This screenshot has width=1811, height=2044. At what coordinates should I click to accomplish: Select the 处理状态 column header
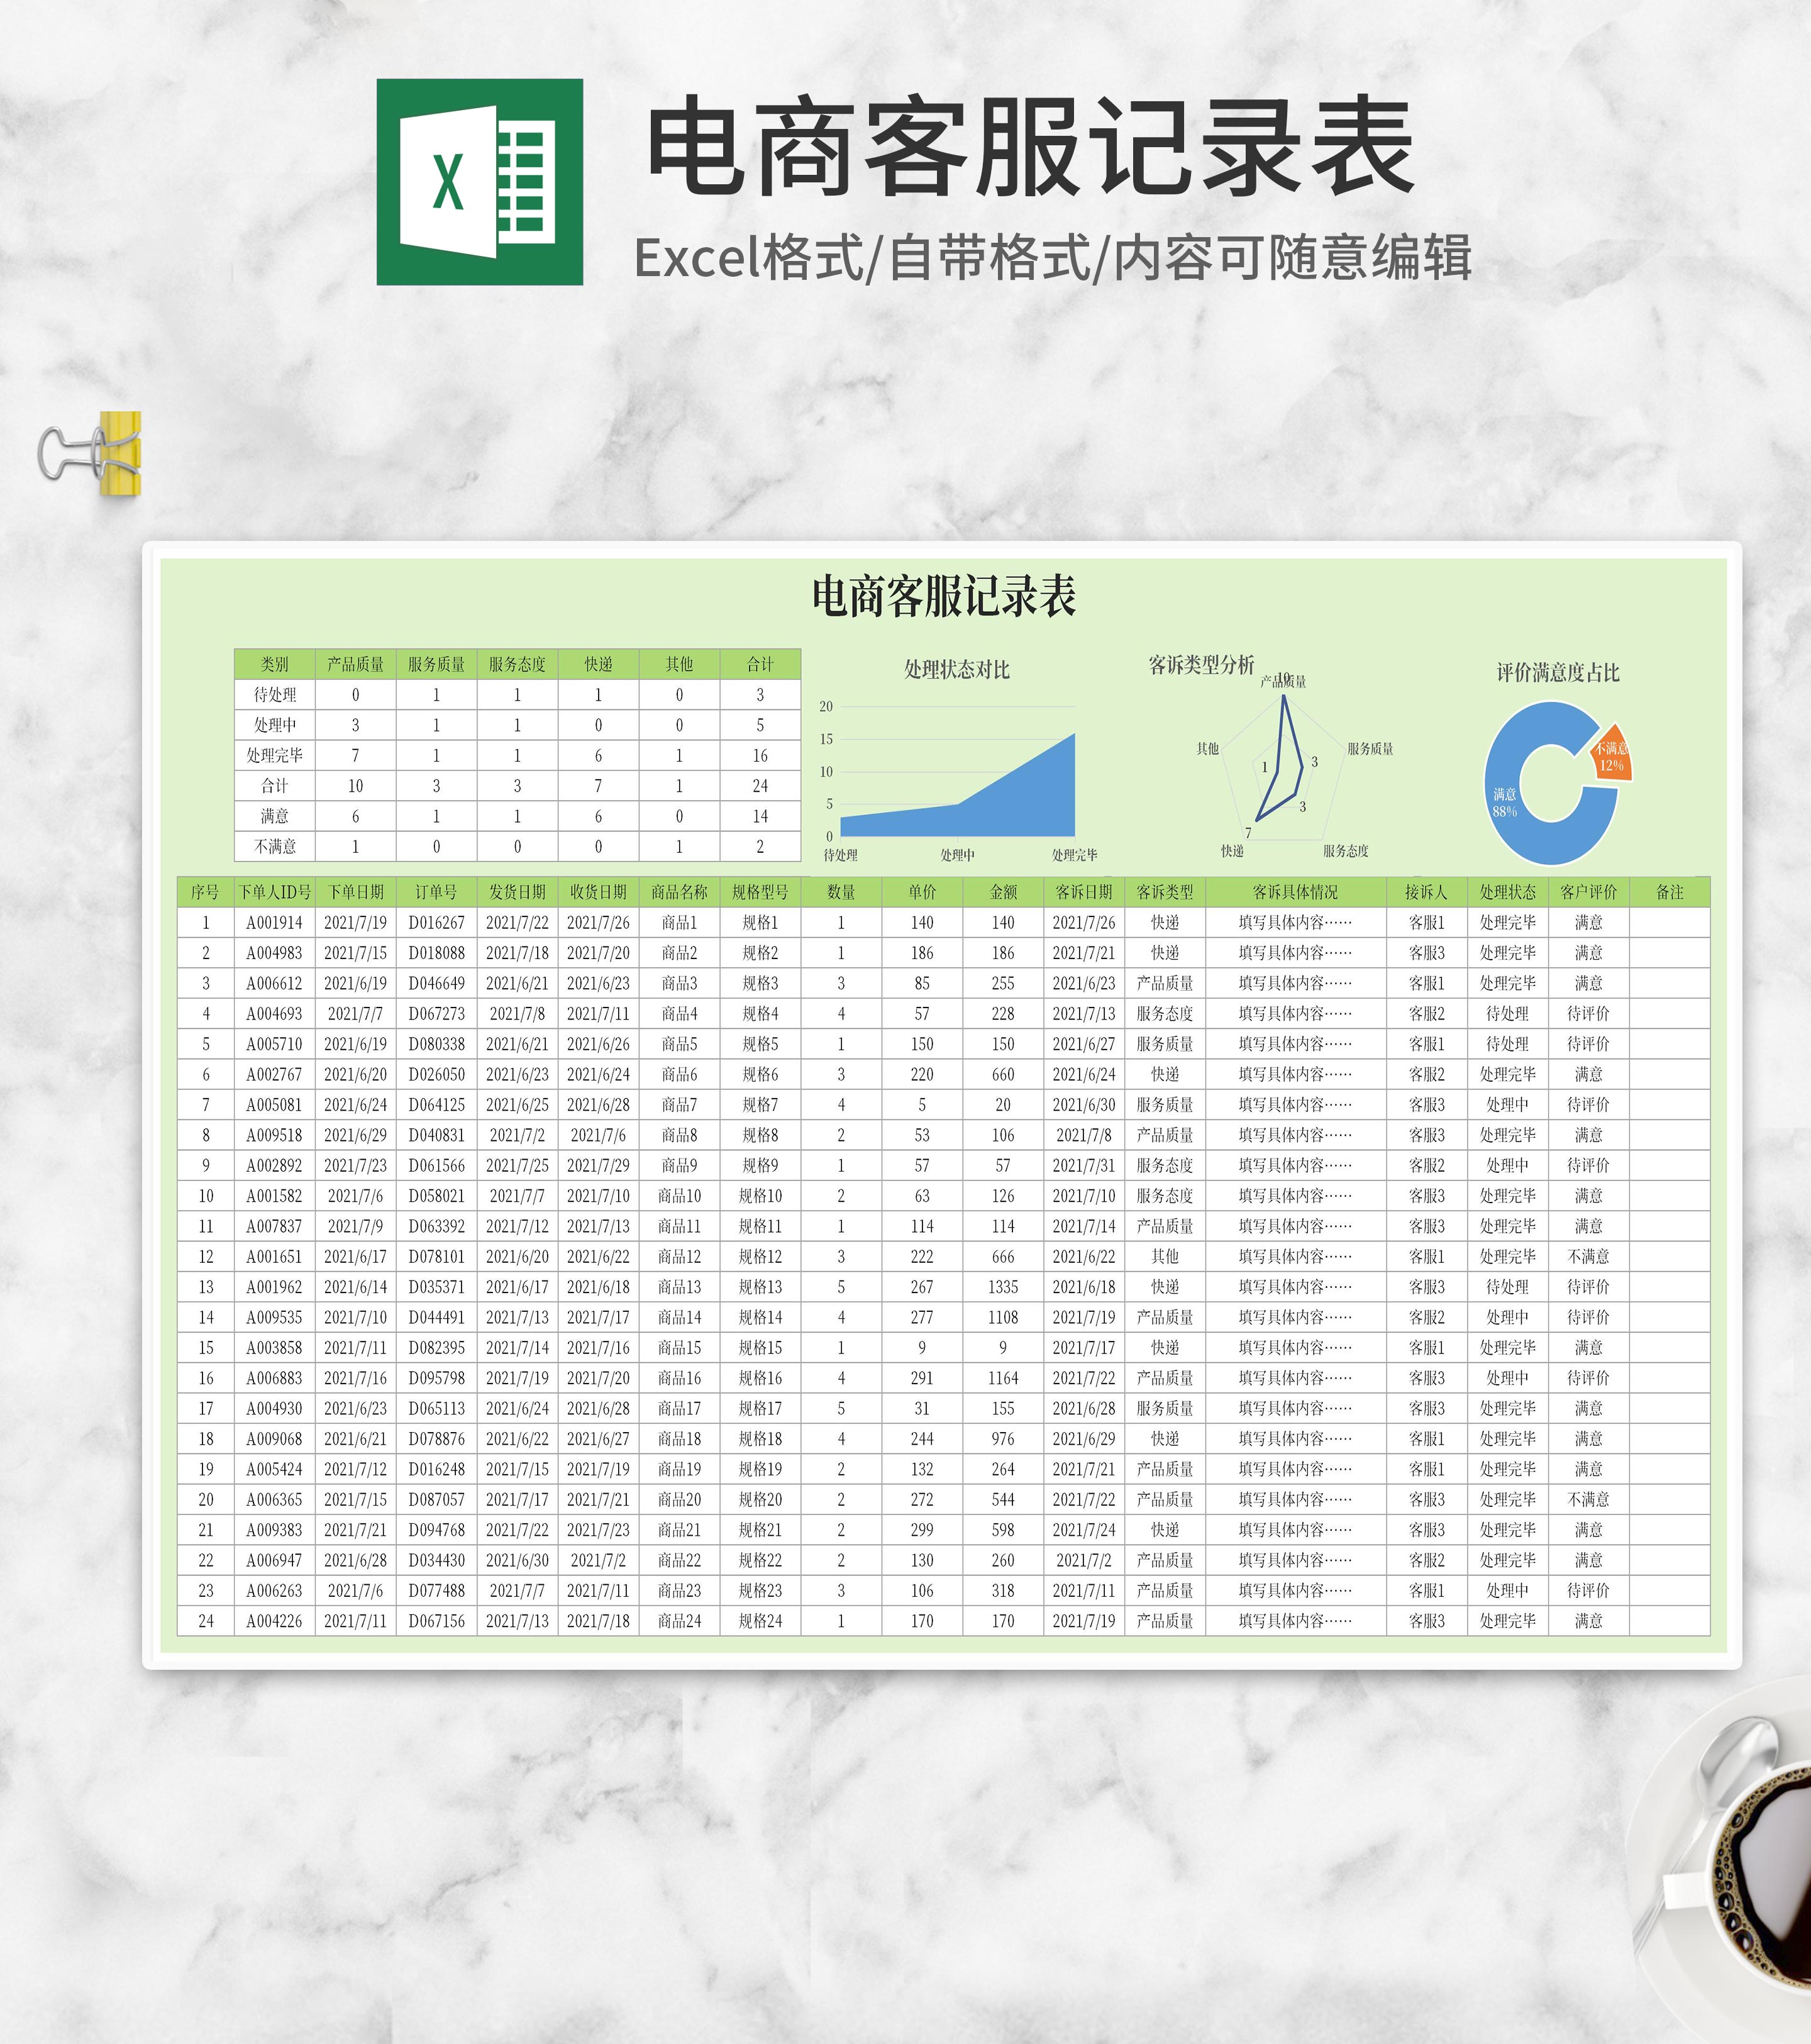pyautogui.click(x=1507, y=892)
